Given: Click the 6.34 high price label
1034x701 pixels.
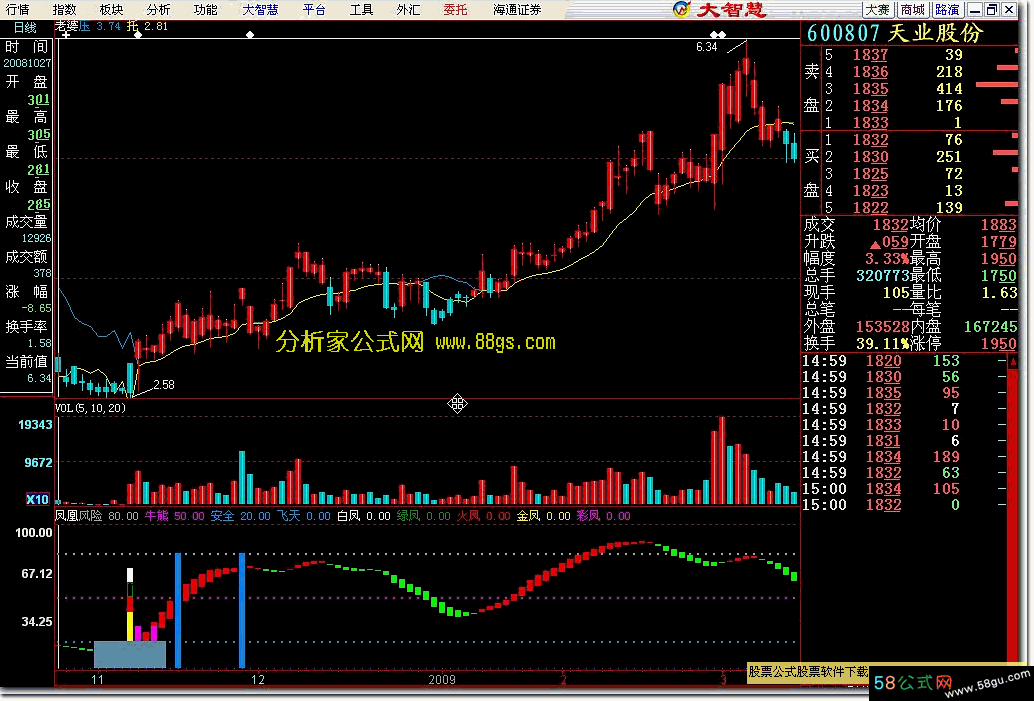Looking at the screenshot, I should click(x=706, y=47).
